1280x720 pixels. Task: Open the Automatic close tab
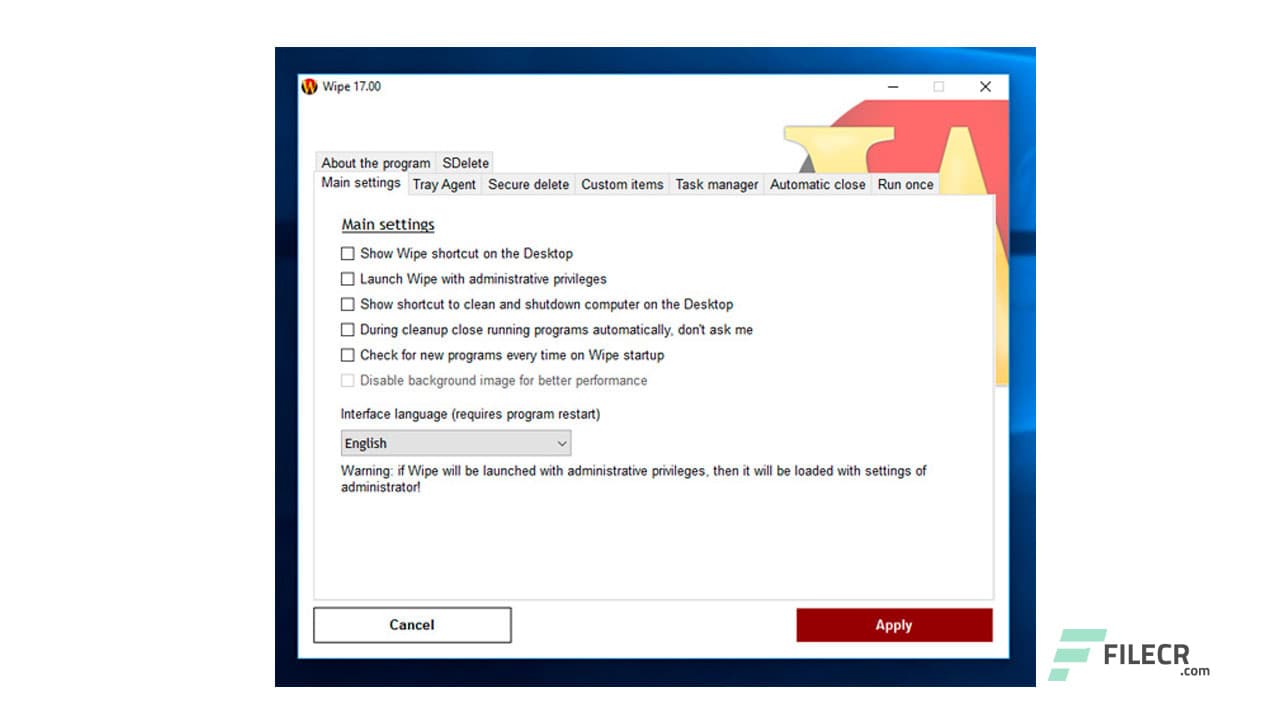click(817, 184)
